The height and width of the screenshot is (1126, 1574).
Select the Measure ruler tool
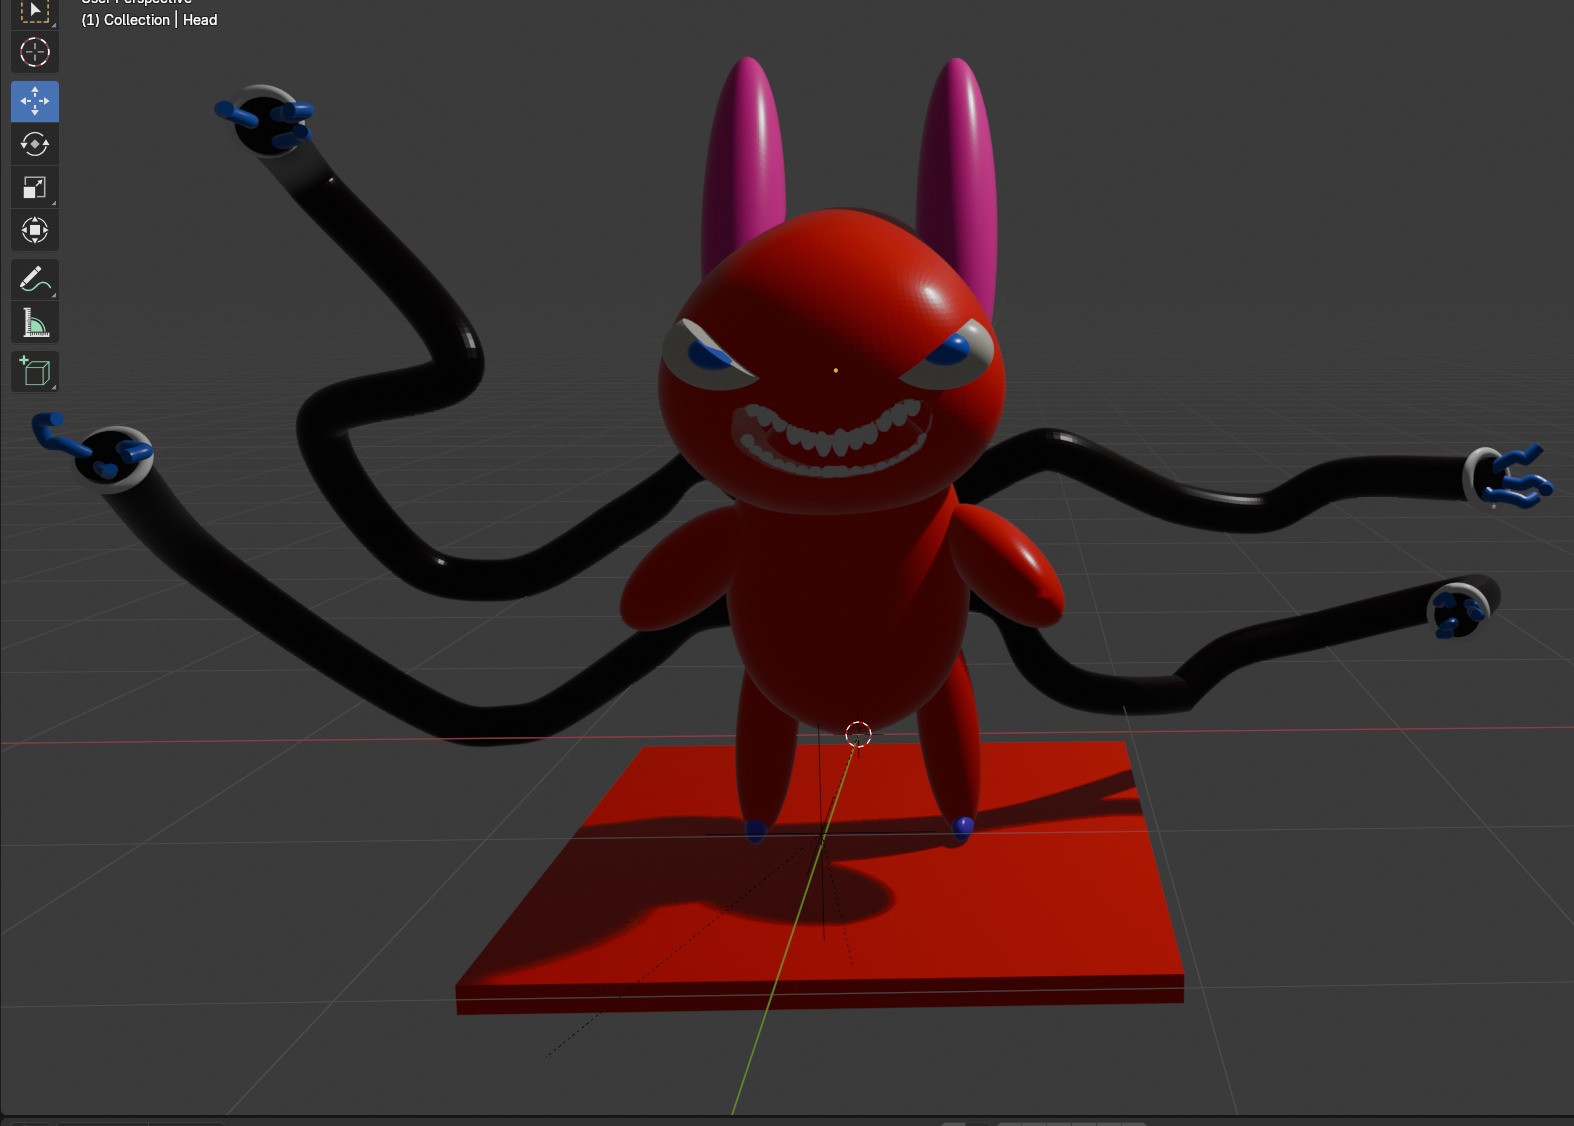tap(35, 322)
